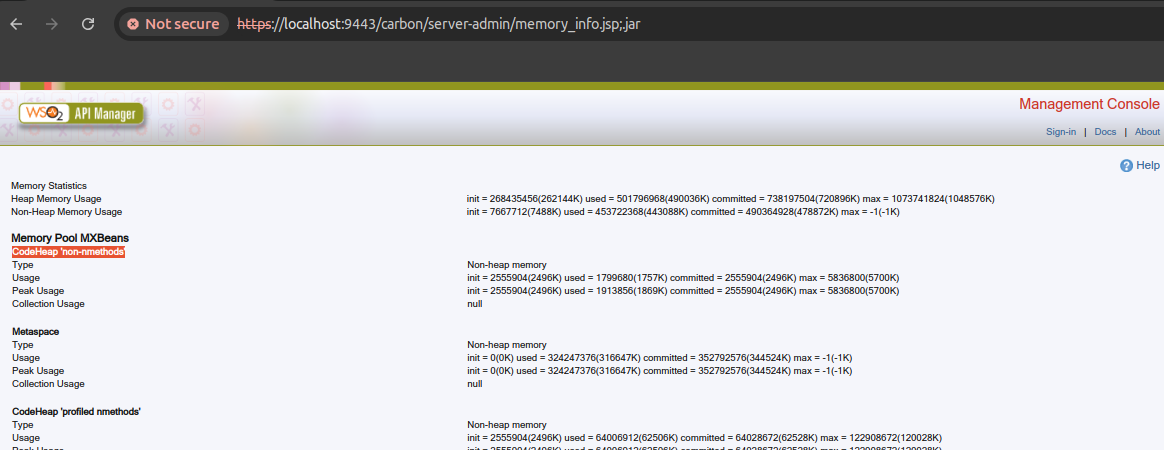The height and width of the screenshot is (450, 1164).
Task: Click the Memory Pool MXBeans heading
Action: click(70, 238)
